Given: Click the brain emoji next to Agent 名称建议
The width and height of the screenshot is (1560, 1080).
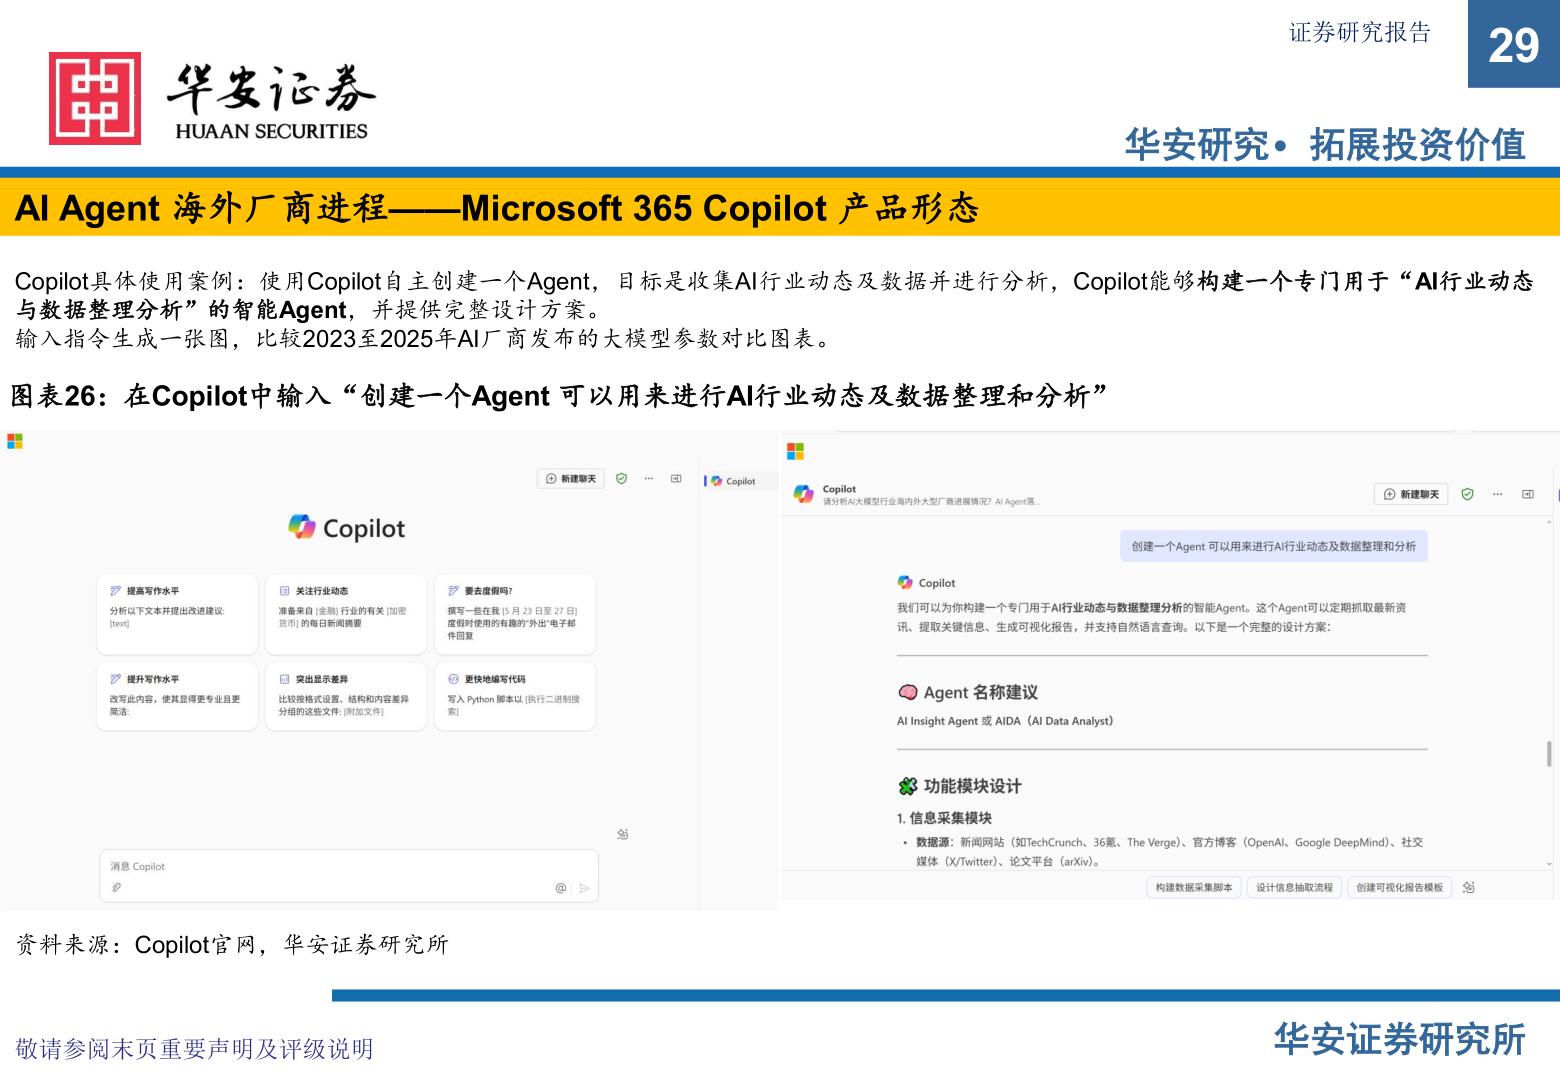Looking at the screenshot, I should point(907,692).
